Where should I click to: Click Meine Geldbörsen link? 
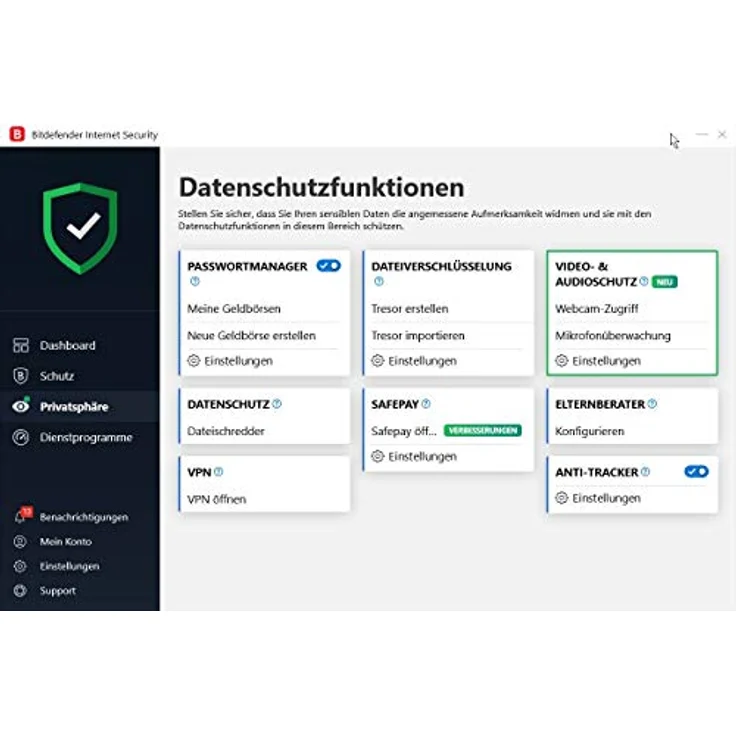tap(234, 309)
